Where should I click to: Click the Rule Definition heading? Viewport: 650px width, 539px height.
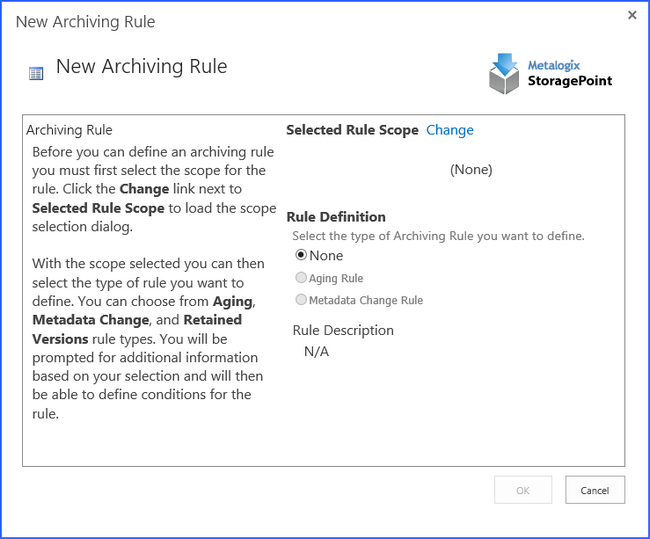[x=336, y=217]
